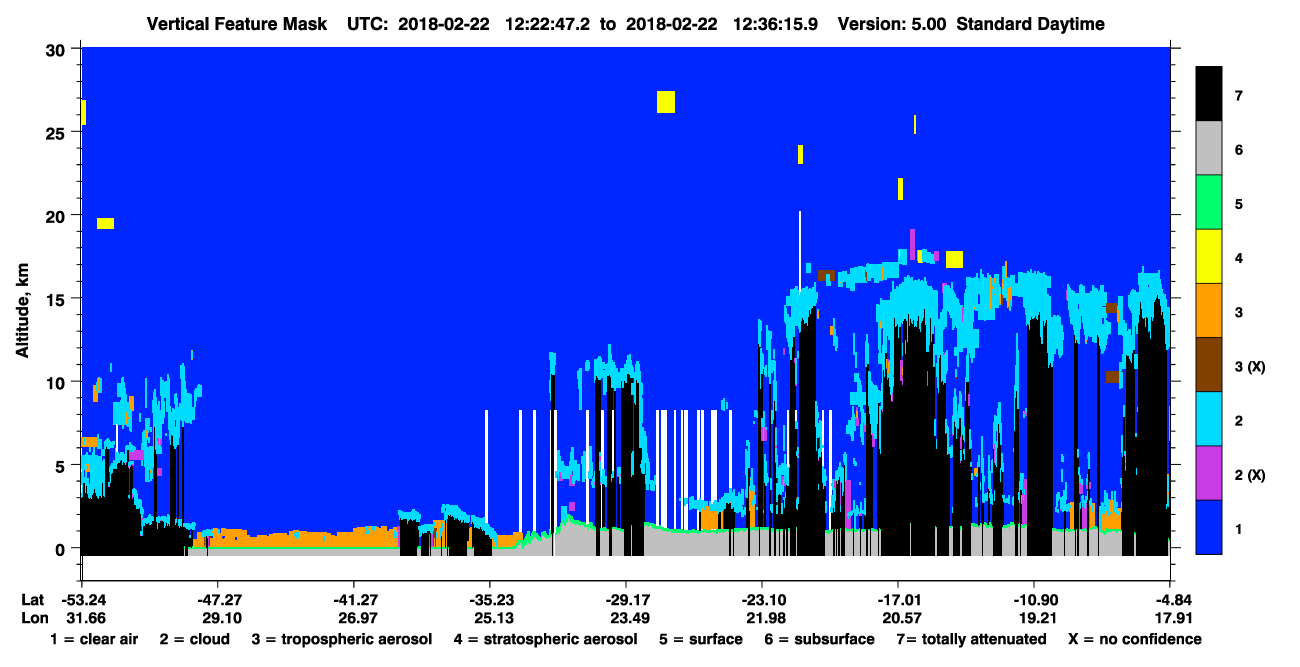Click the colorbar label '3 (X)'
1300x667 pixels.
[1250, 367]
